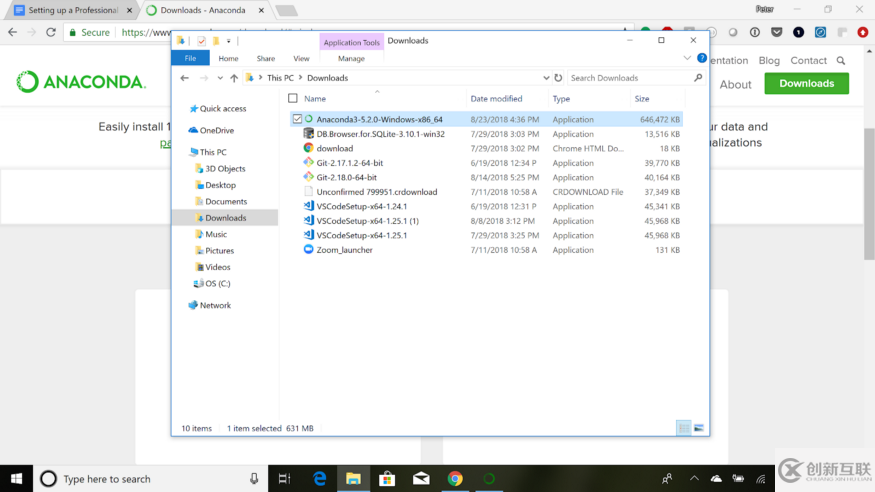This screenshot has height=492, width=875.
Task: Open Explorer help question mark icon
Action: point(702,58)
